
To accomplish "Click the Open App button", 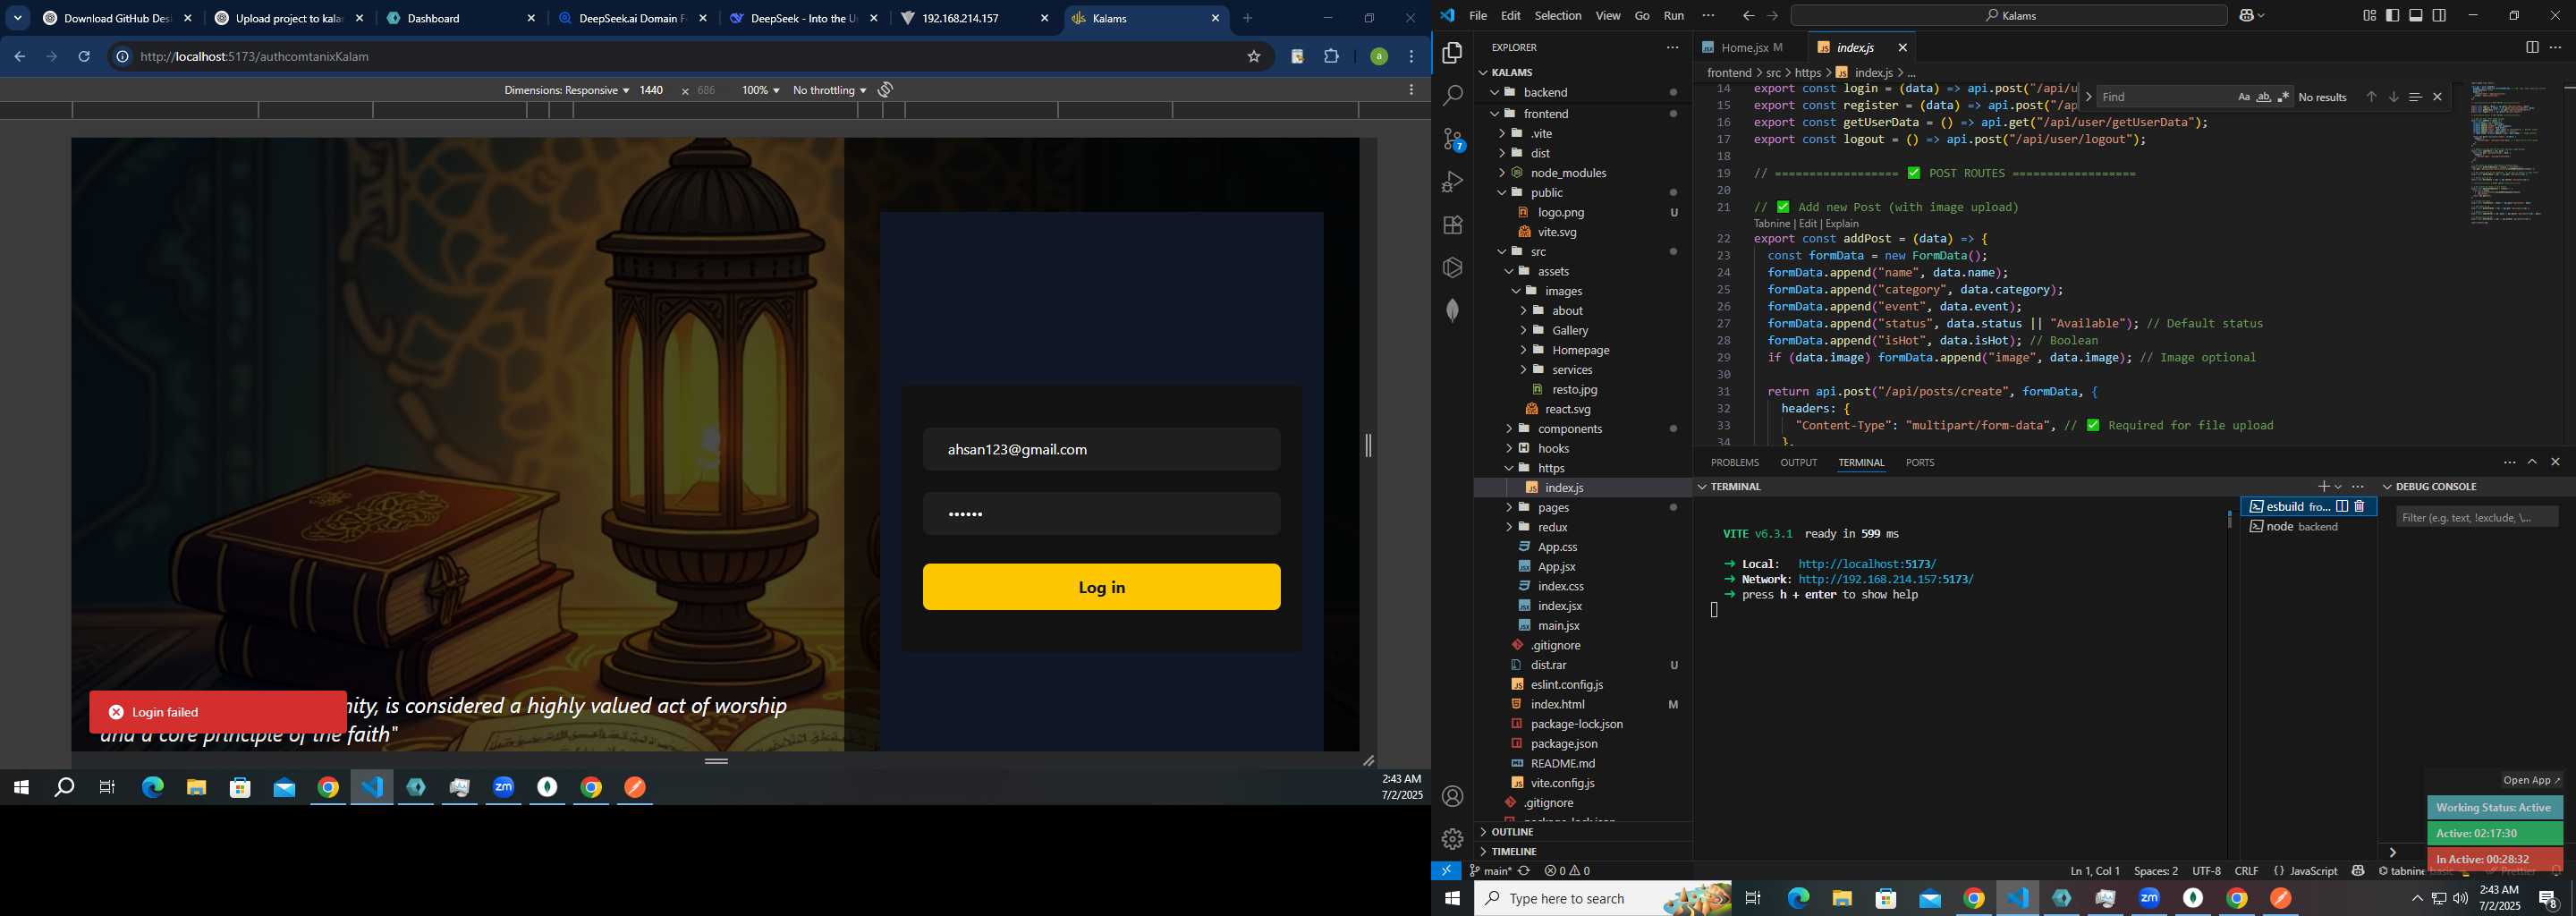I will click(x=2531, y=780).
